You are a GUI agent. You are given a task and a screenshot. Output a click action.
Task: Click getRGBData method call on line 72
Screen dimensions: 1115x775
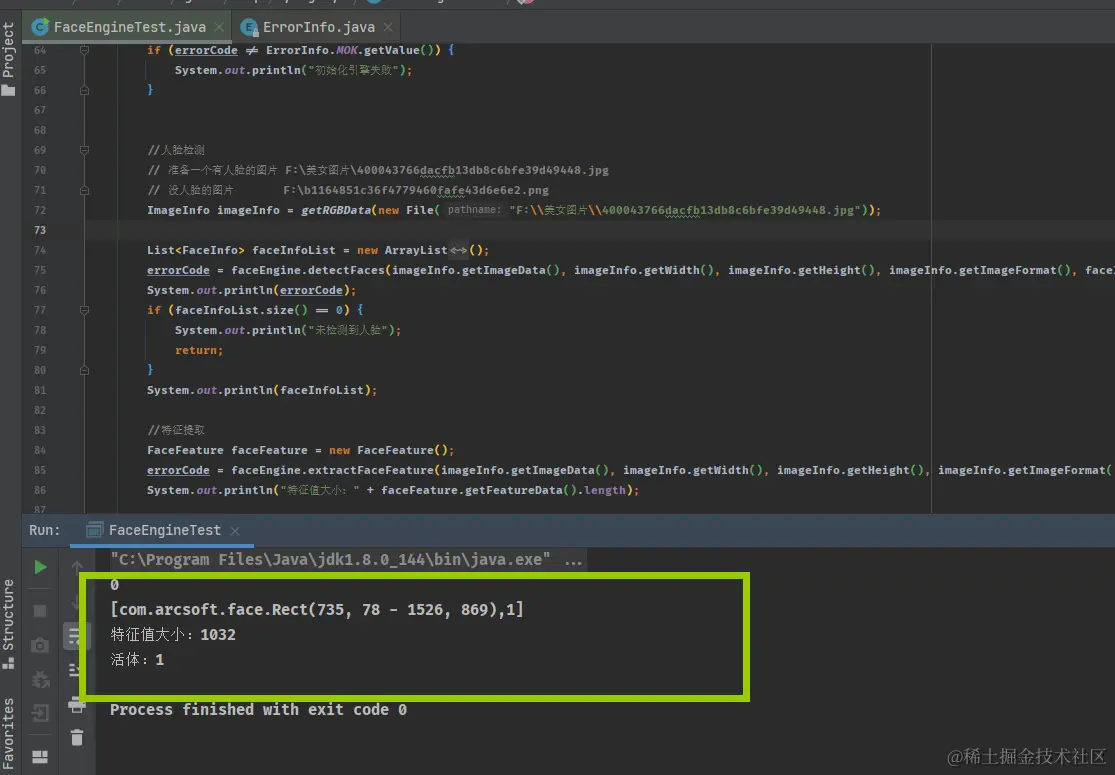pyautogui.click(x=336, y=210)
